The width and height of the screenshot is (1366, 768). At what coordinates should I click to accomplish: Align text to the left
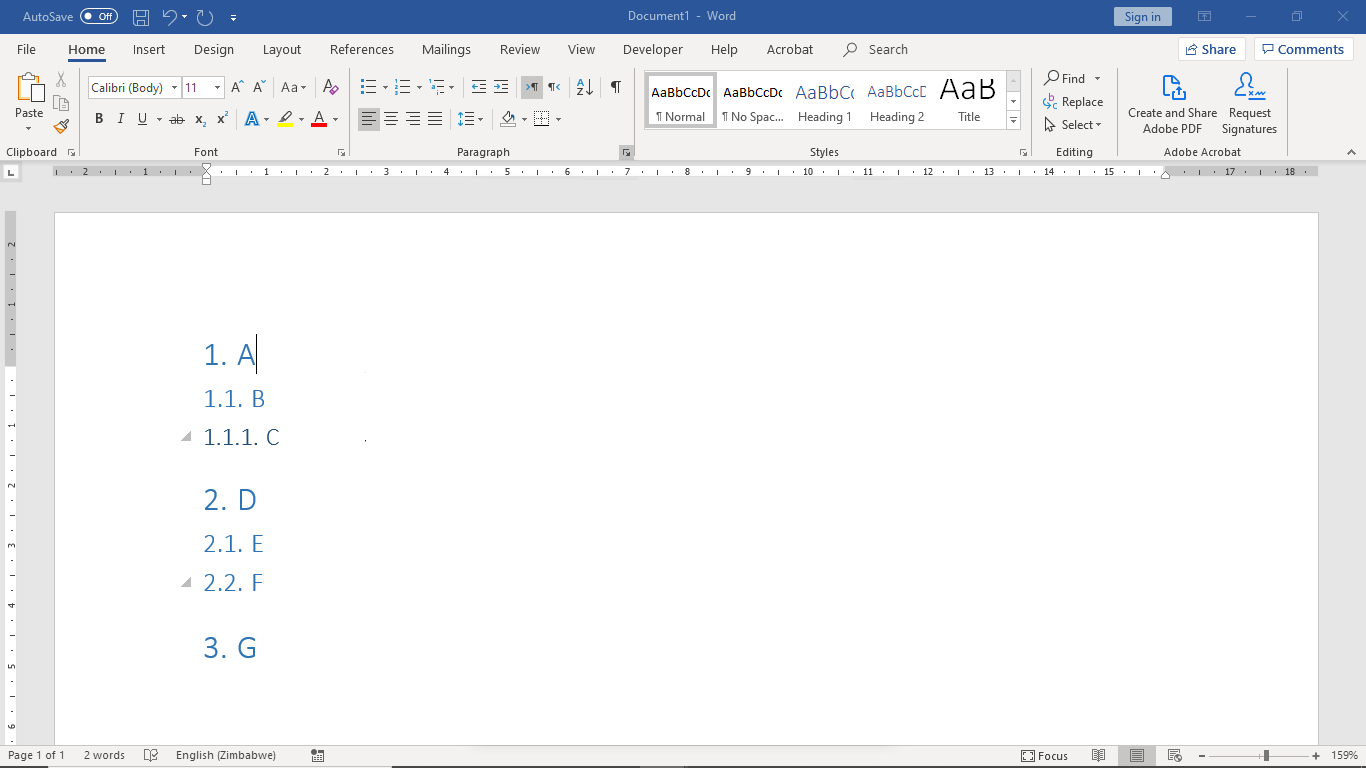(369, 119)
